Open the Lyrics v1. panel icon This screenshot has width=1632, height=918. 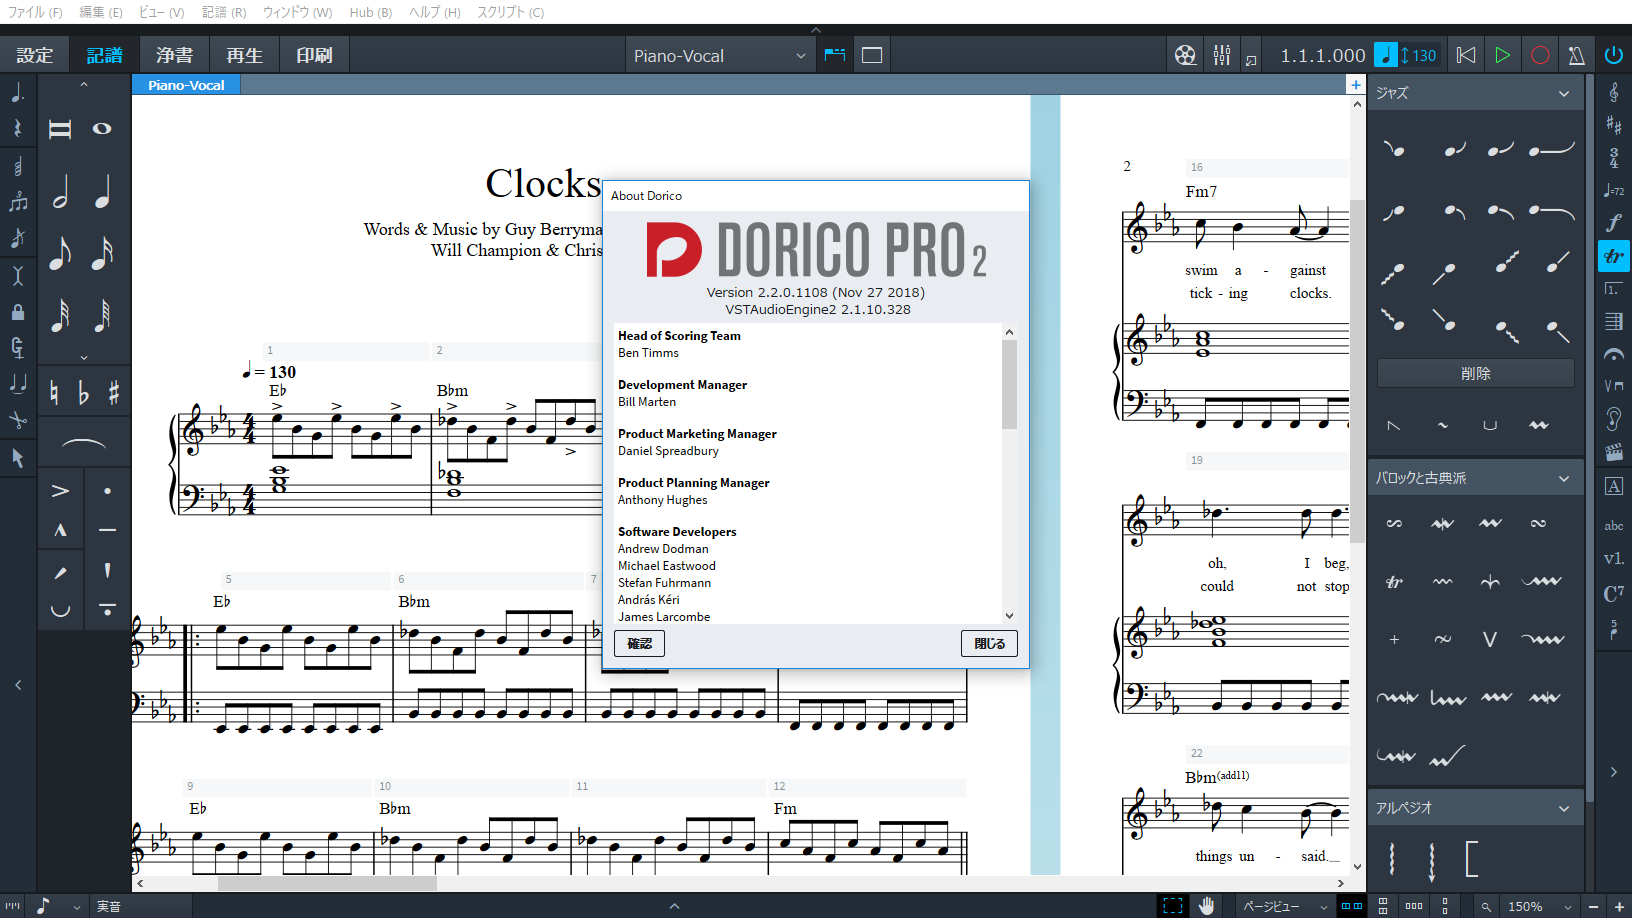point(1614,558)
